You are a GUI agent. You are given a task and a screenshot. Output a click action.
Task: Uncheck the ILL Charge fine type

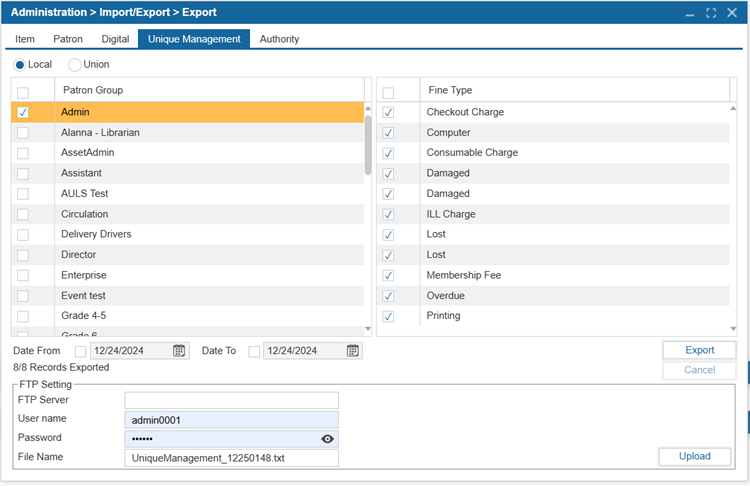(x=388, y=214)
